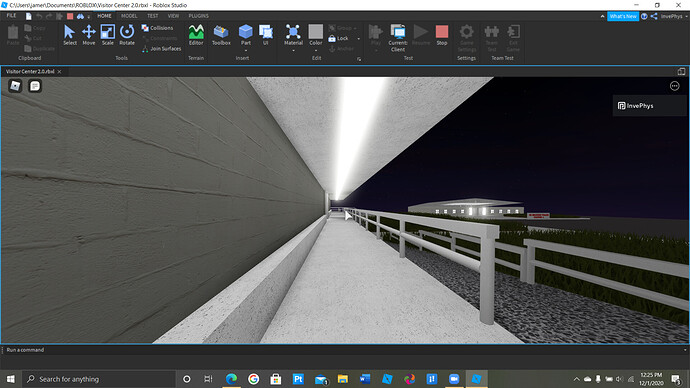Image resolution: width=690 pixels, height=388 pixels.
Task: Click the Stop test button
Action: click(442, 35)
